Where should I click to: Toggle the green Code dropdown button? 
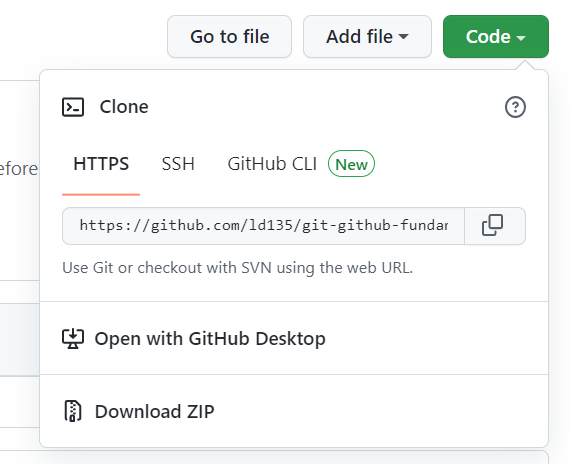[x=496, y=36]
